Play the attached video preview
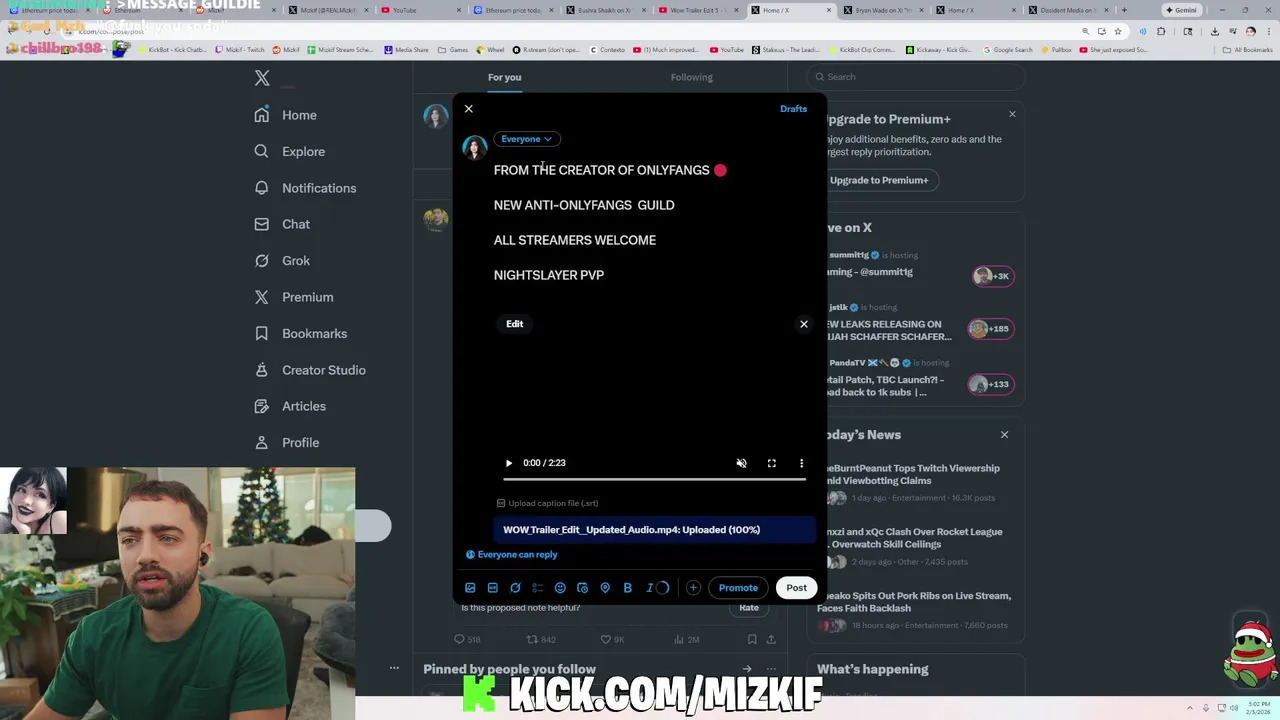 click(508, 463)
